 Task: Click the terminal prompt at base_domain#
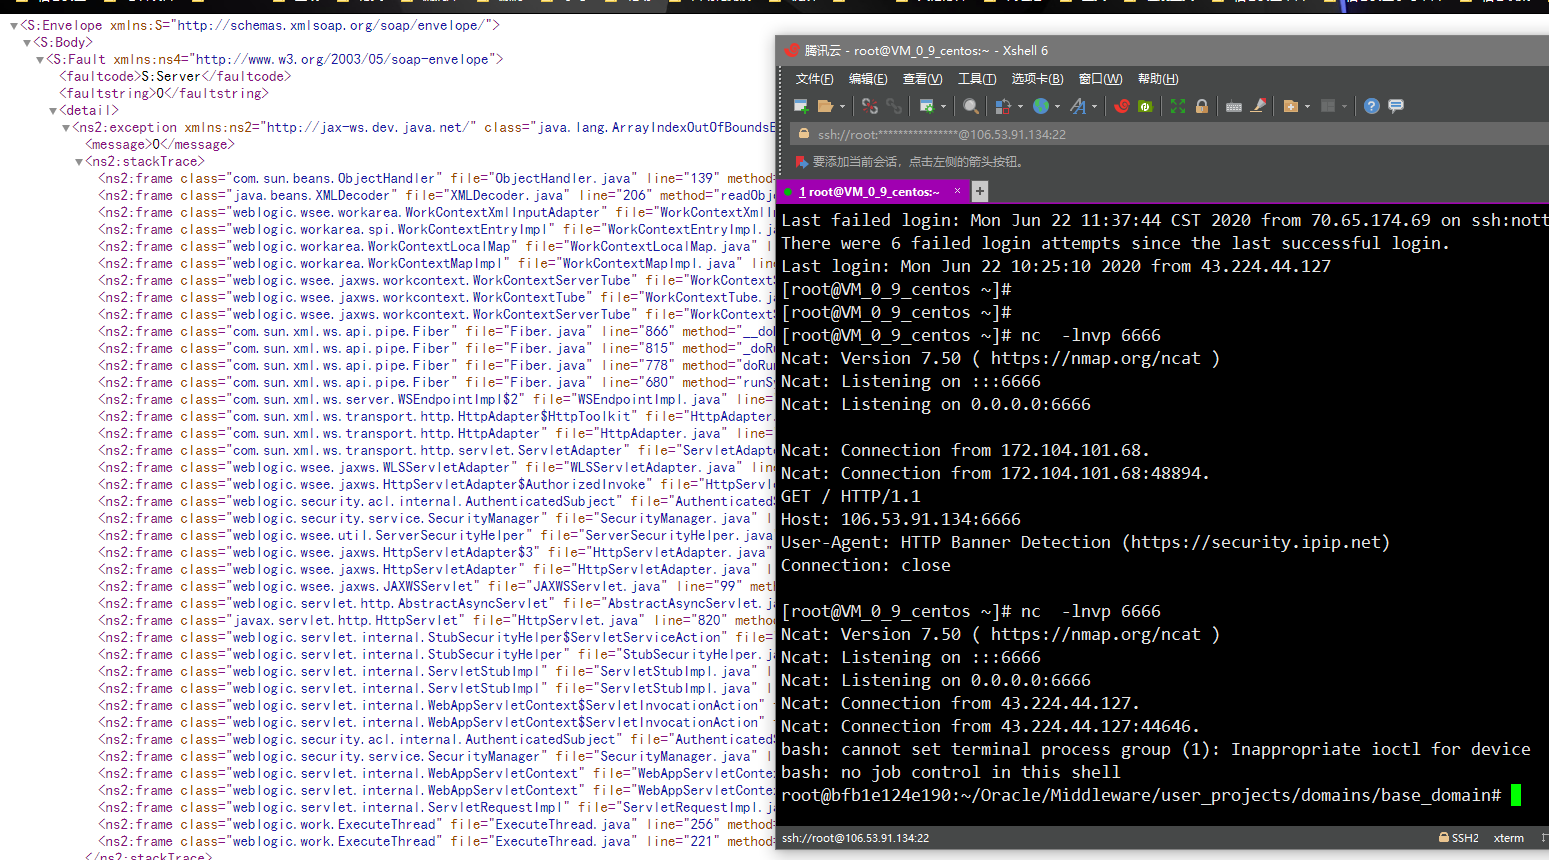1141,795
